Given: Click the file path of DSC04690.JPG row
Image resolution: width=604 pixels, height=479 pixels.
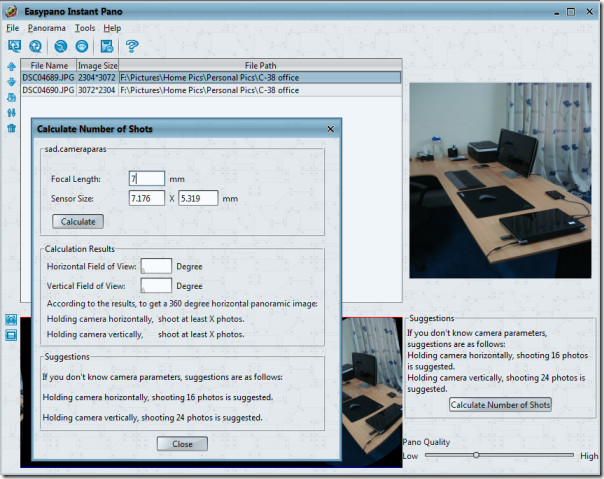Looking at the screenshot, I should click(260, 90).
